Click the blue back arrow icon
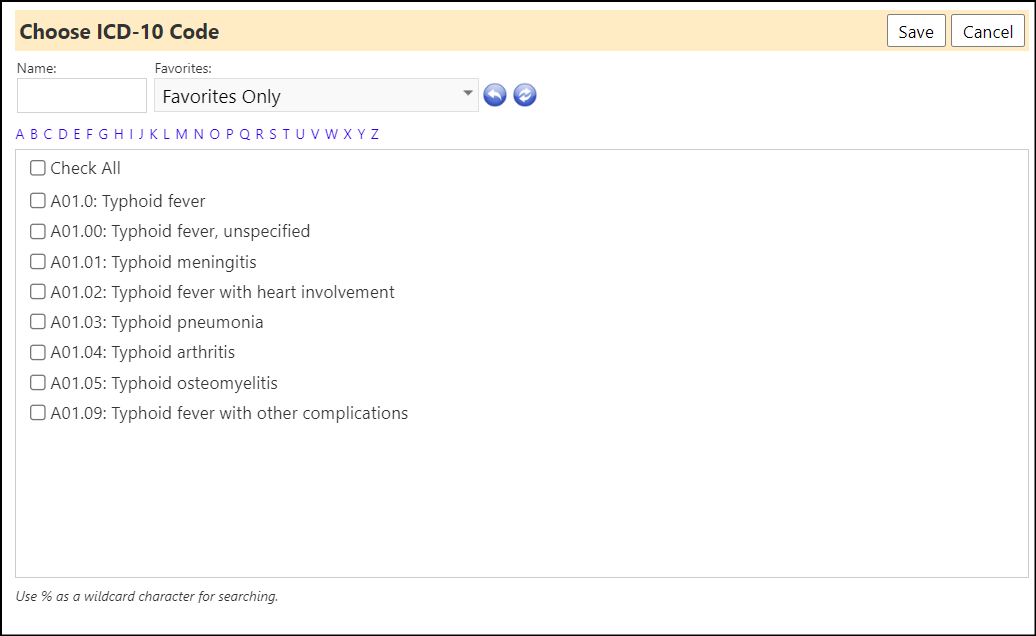 (495, 95)
